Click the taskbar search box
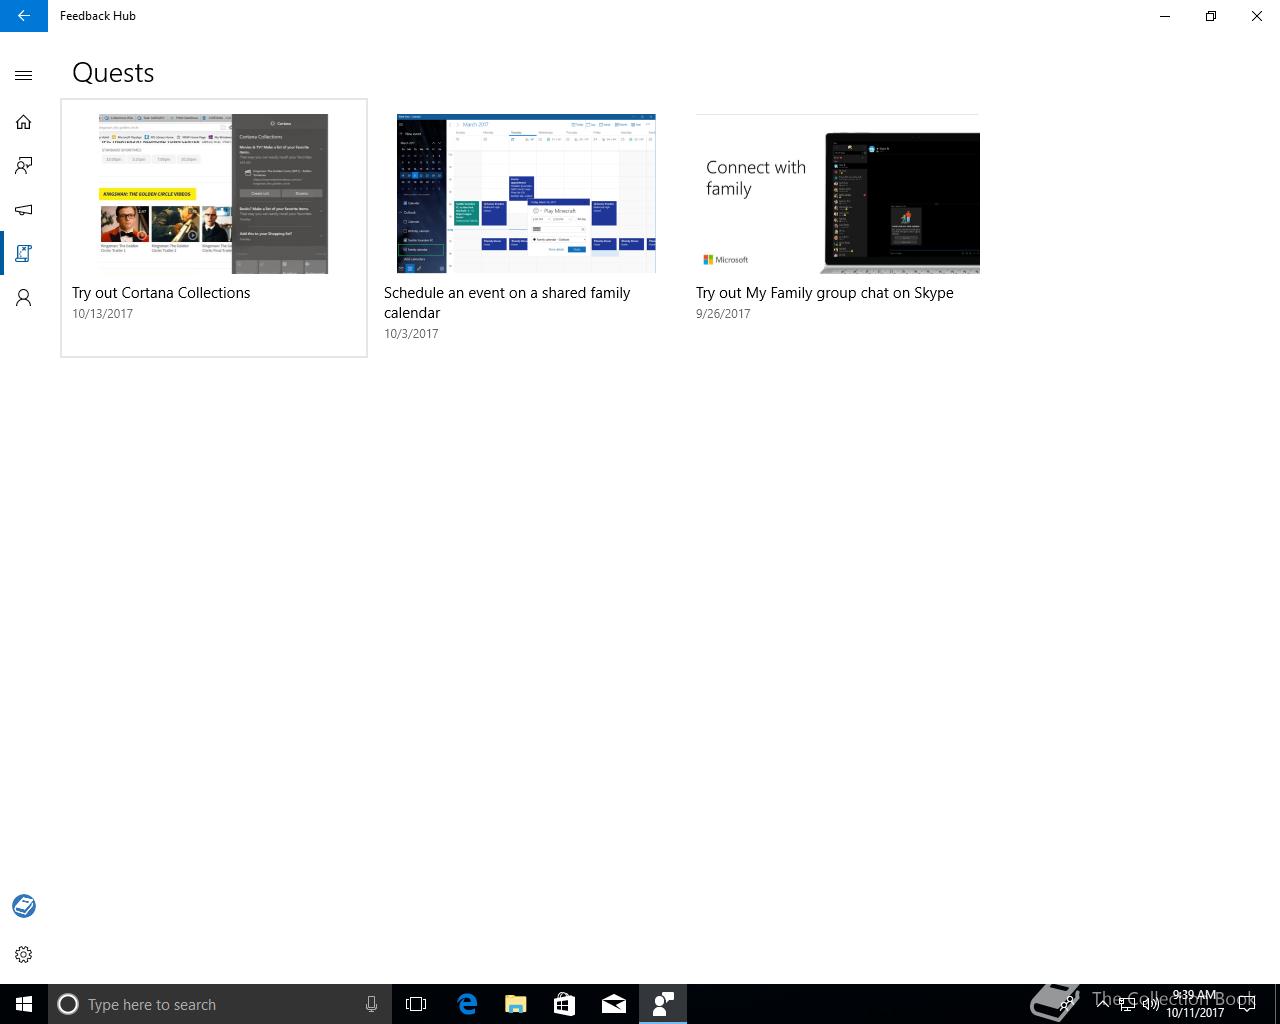The width and height of the screenshot is (1280, 1024). [x=220, y=1004]
